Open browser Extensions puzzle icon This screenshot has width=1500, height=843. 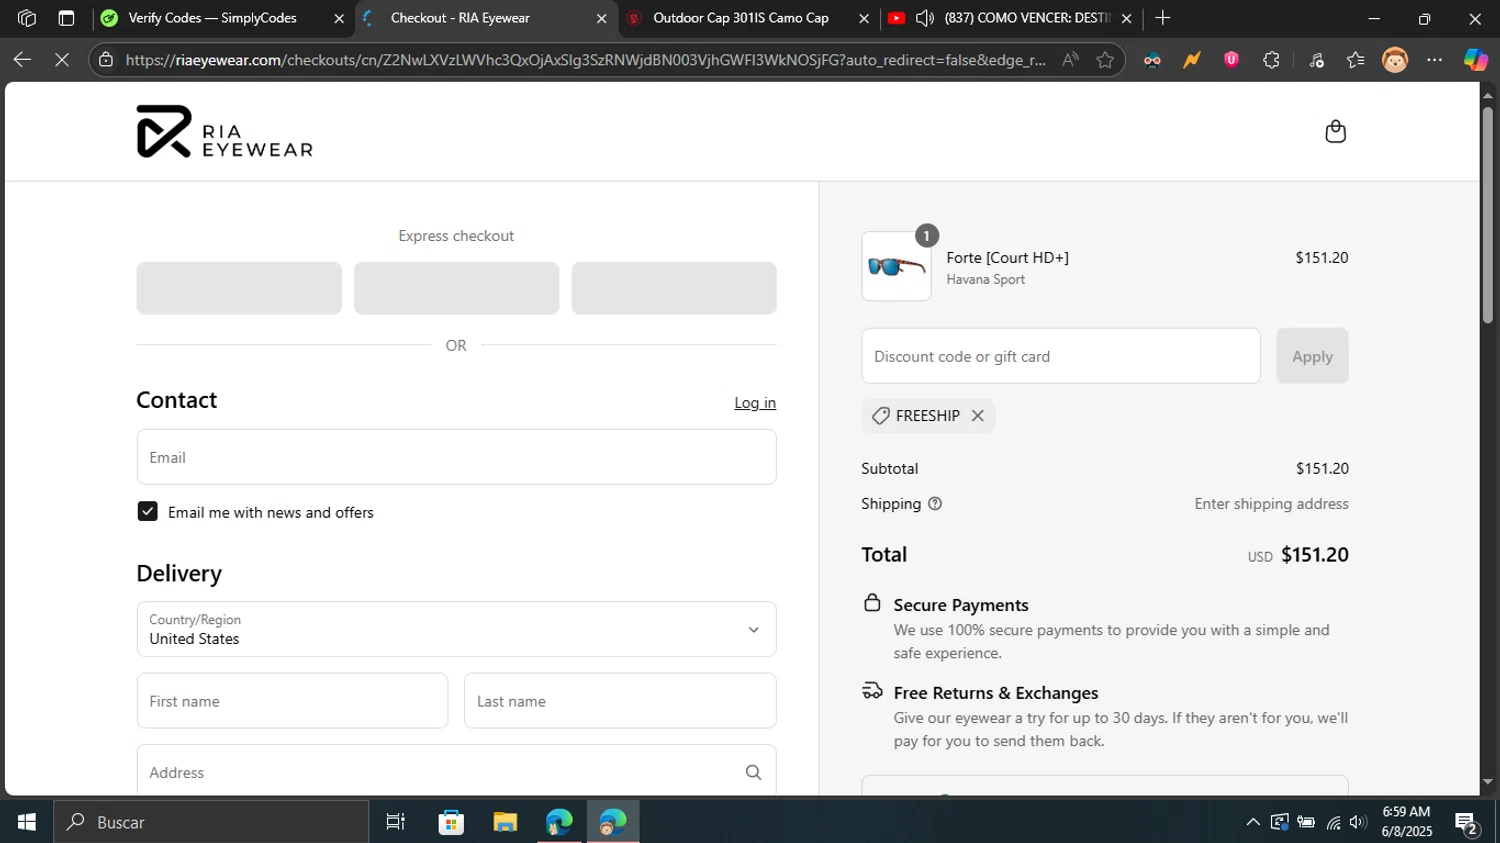1271,60
